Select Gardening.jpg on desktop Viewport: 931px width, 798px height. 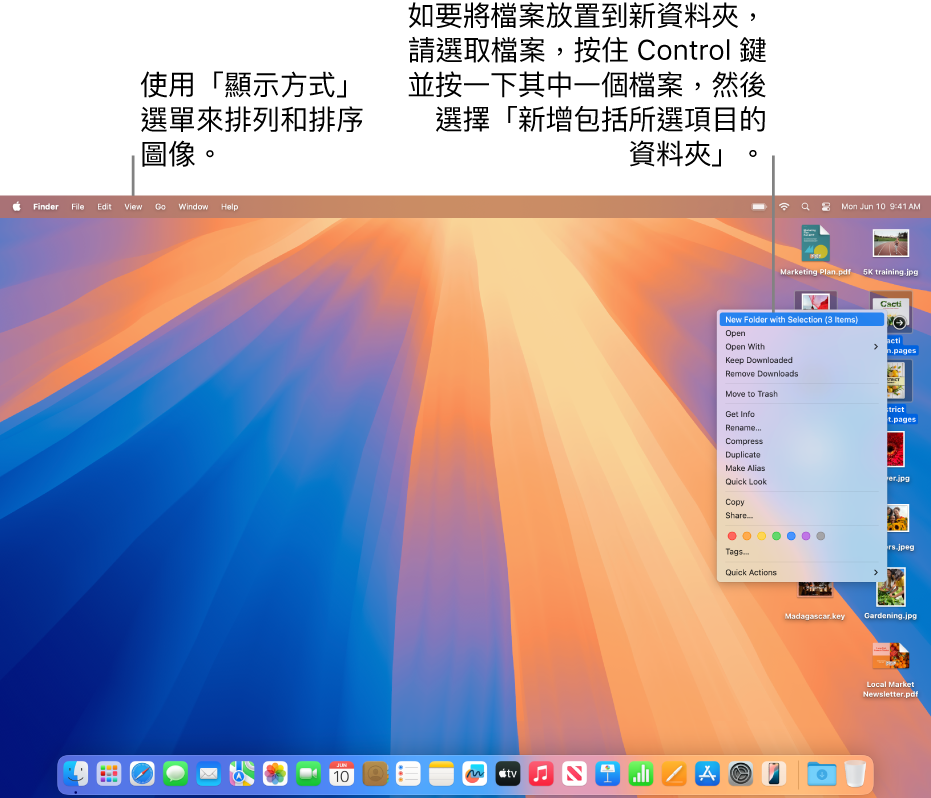tap(891, 594)
